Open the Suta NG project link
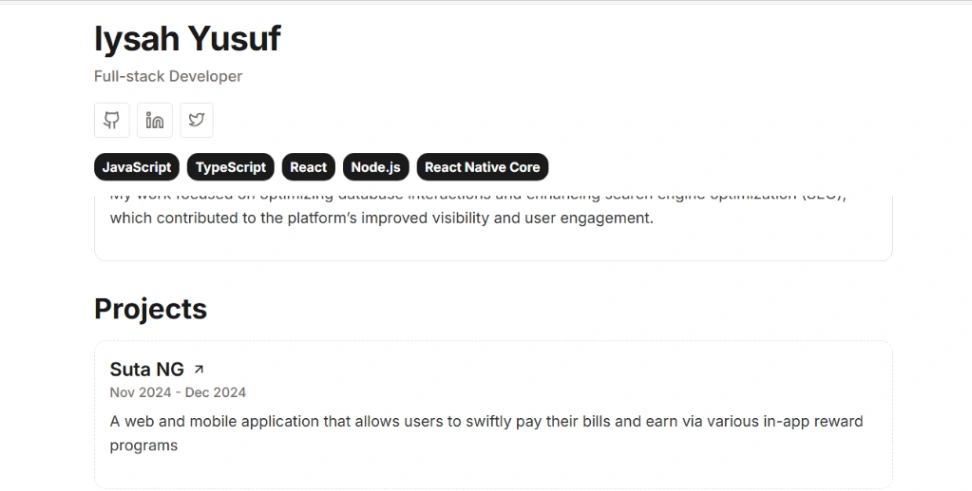Screen dimensions: 972x491 click(x=147, y=369)
